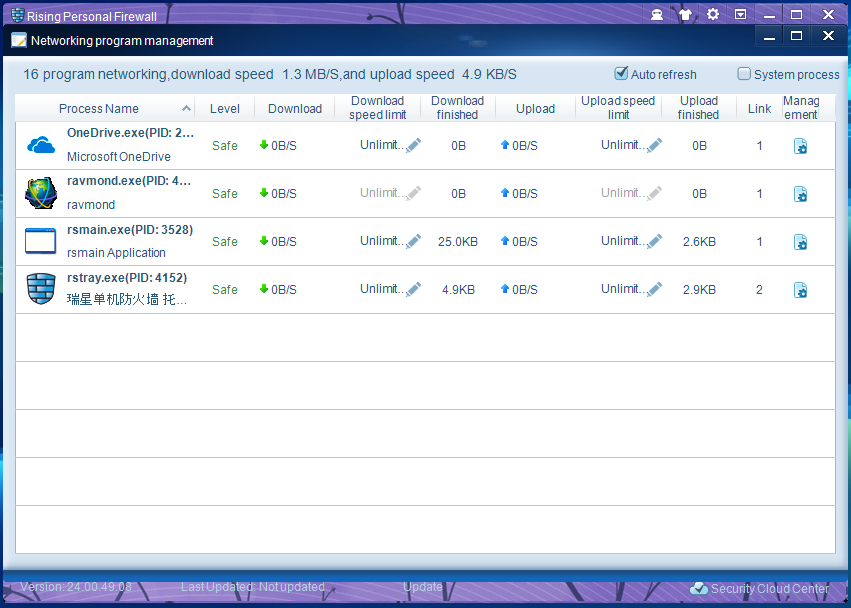Viewport: 851px width, 608px height.
Task: Sort by Download column header
Action: (x=295, y=109)
